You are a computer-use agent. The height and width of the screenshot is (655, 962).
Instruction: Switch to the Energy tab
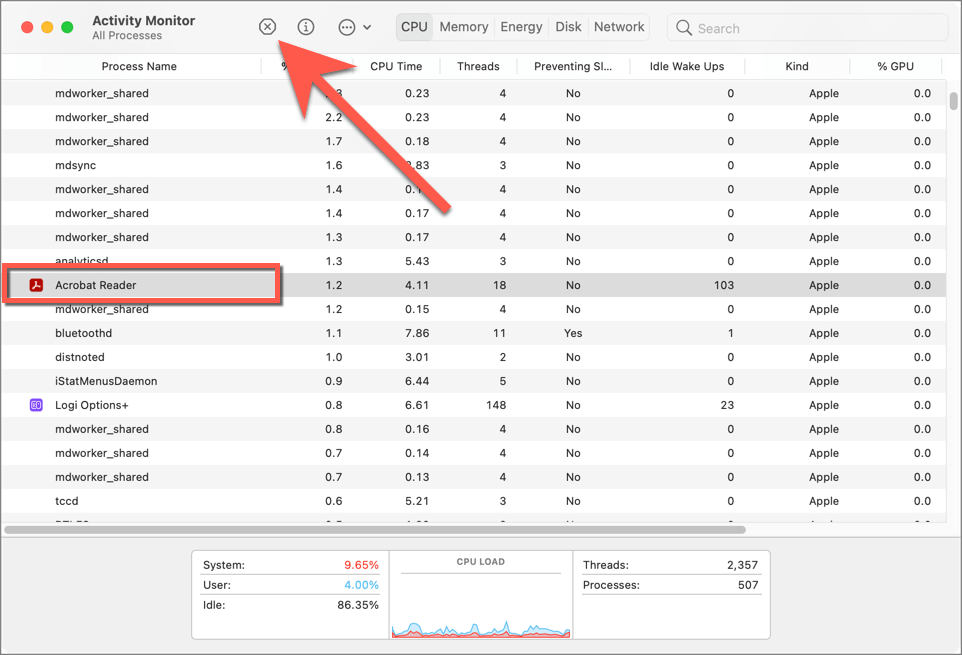coord(521,27)
